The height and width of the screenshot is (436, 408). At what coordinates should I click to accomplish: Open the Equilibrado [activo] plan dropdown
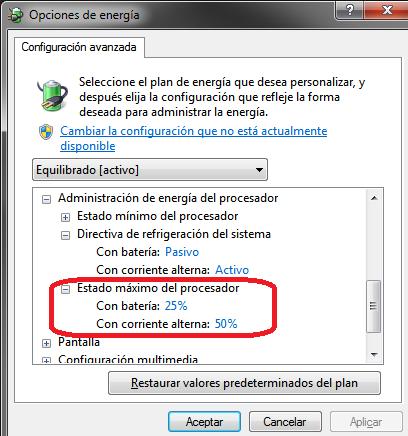coord(150,170)
